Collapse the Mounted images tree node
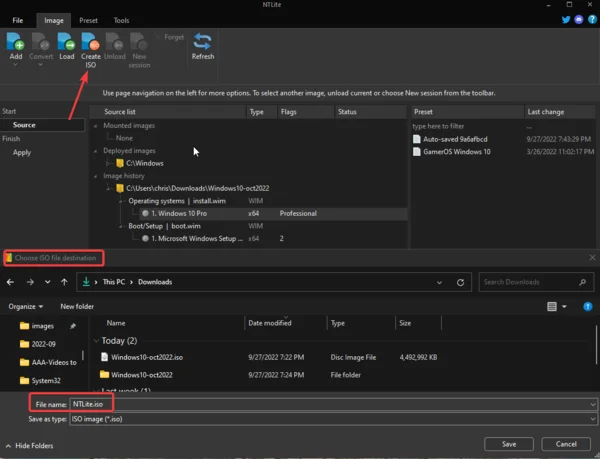 coord(96,126)
